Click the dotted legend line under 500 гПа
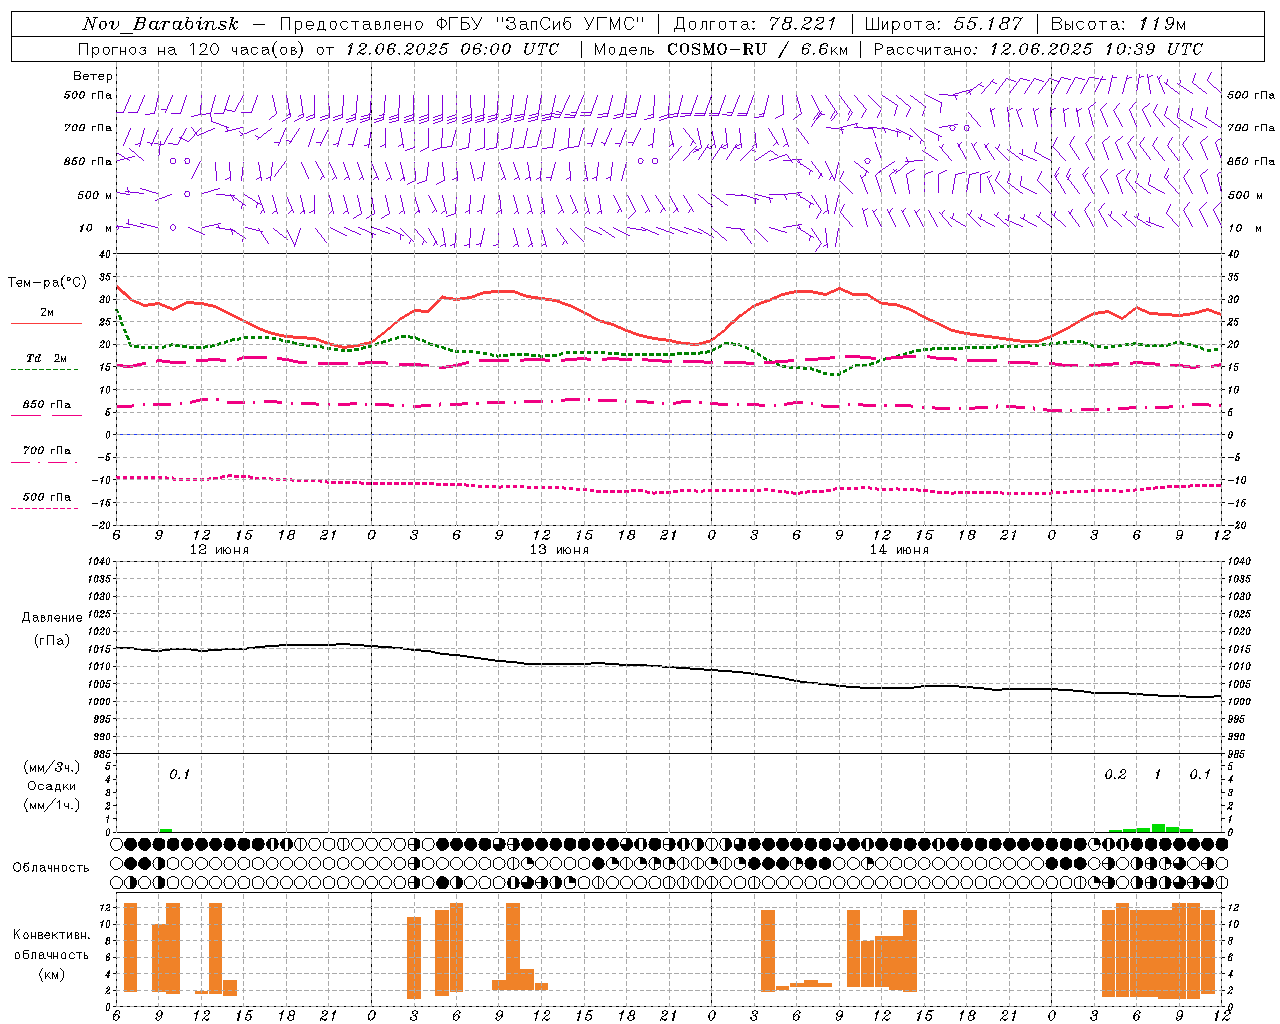 click(x=44, y=508)
